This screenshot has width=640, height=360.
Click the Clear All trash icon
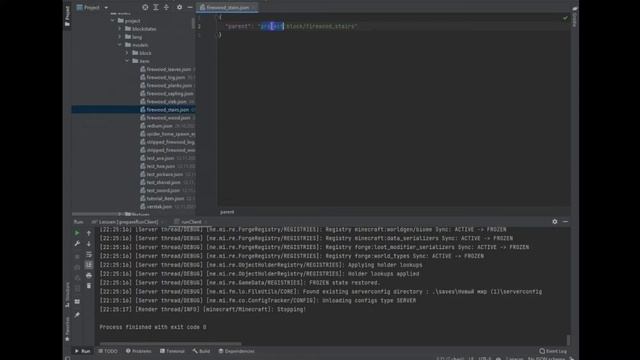(x=89, y=286)
